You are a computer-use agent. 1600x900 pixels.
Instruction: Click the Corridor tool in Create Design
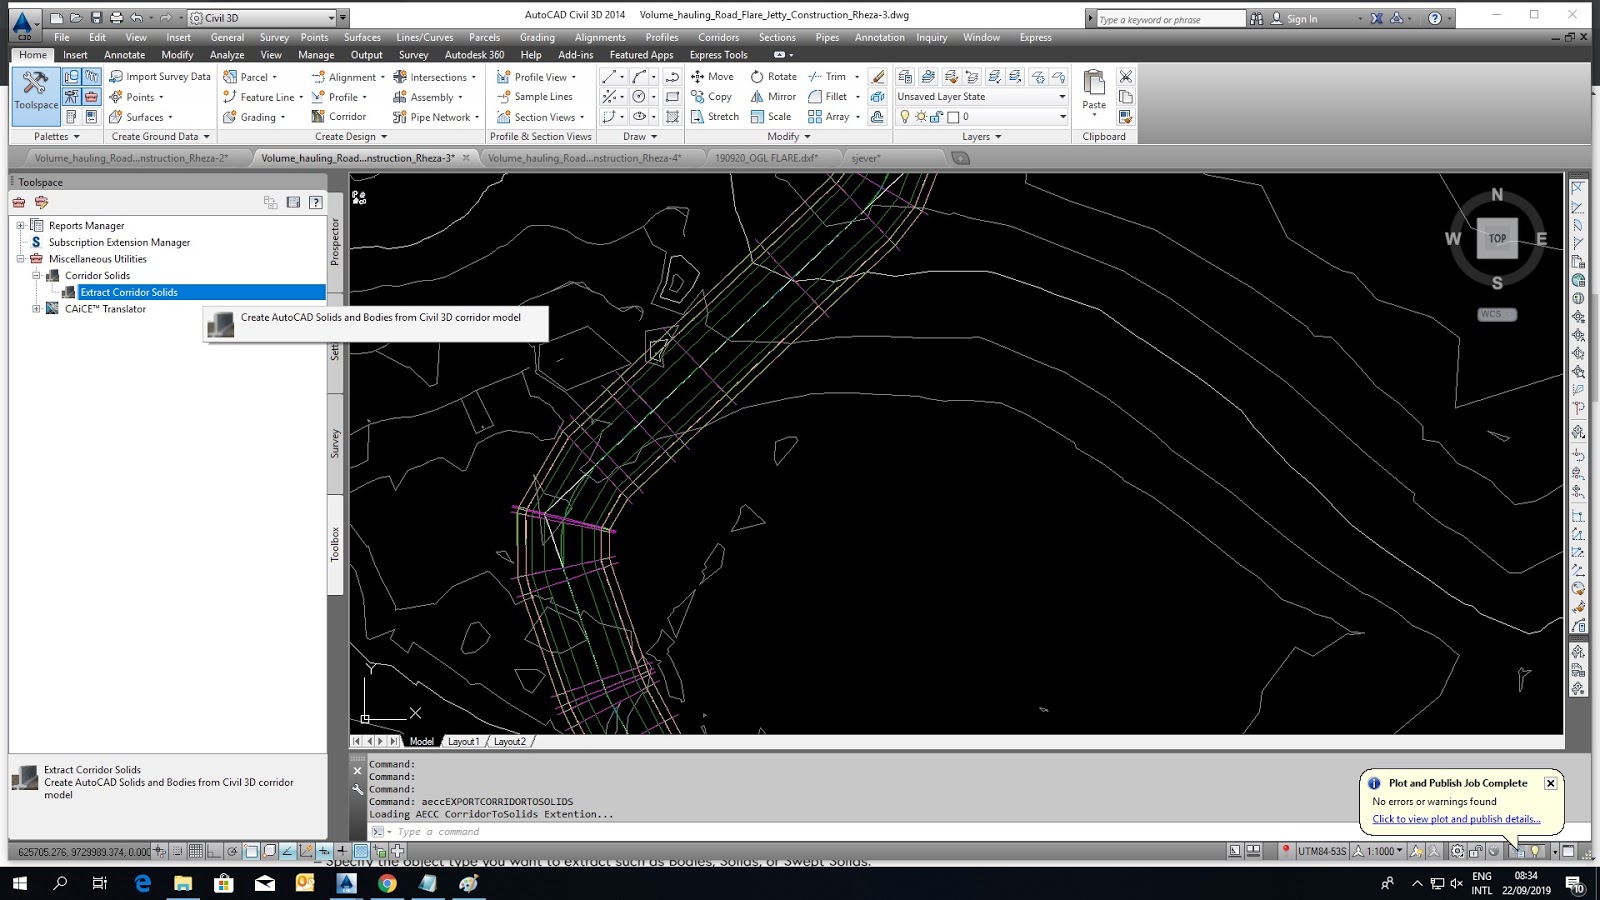point(339,117)
